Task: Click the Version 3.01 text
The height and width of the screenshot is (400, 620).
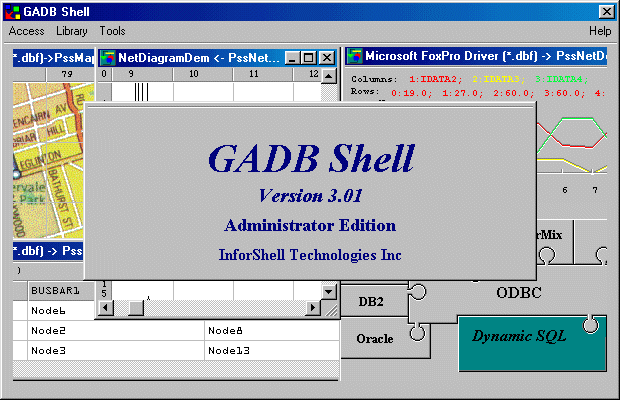Action: click(310, 196)
